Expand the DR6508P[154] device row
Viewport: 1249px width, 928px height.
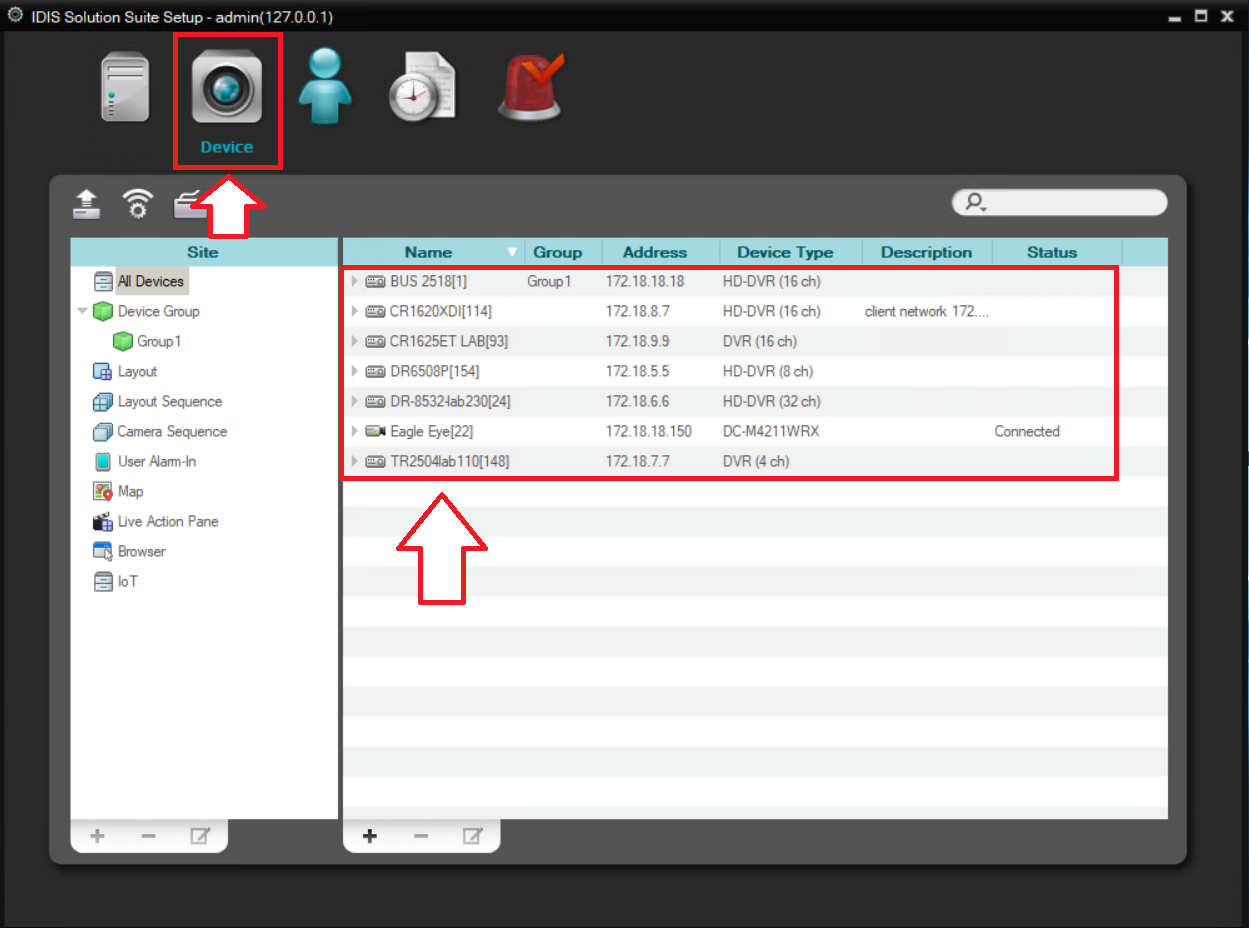(x=354, y=371)
